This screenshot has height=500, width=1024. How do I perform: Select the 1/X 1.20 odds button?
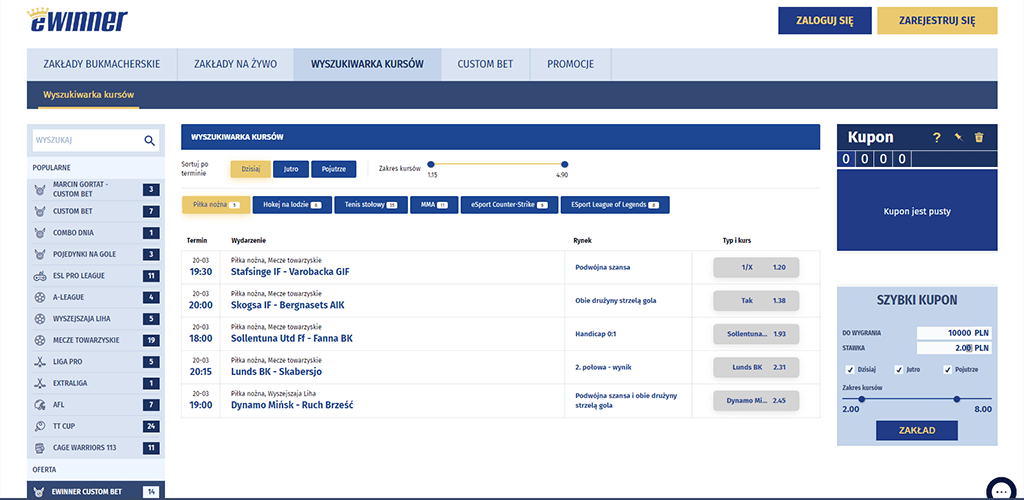756,267
